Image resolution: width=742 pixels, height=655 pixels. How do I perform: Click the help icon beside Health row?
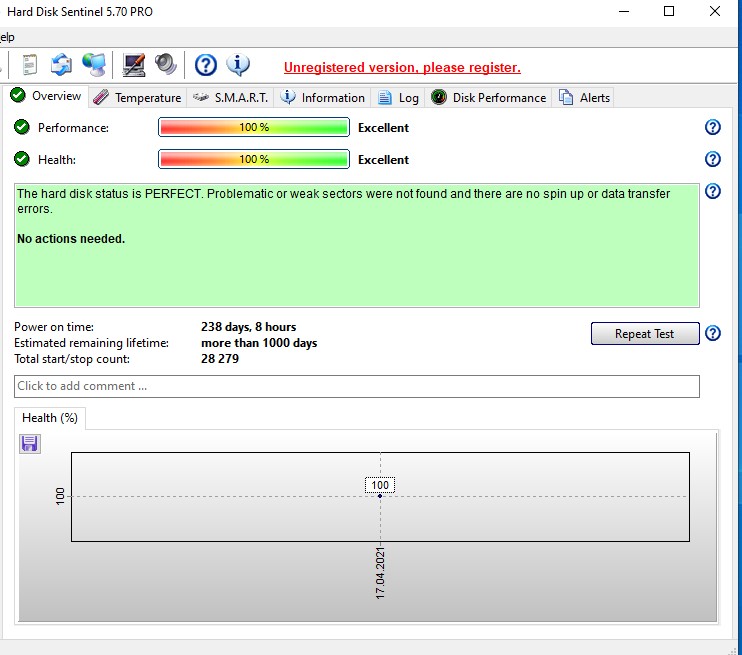[x=713, y=159]
